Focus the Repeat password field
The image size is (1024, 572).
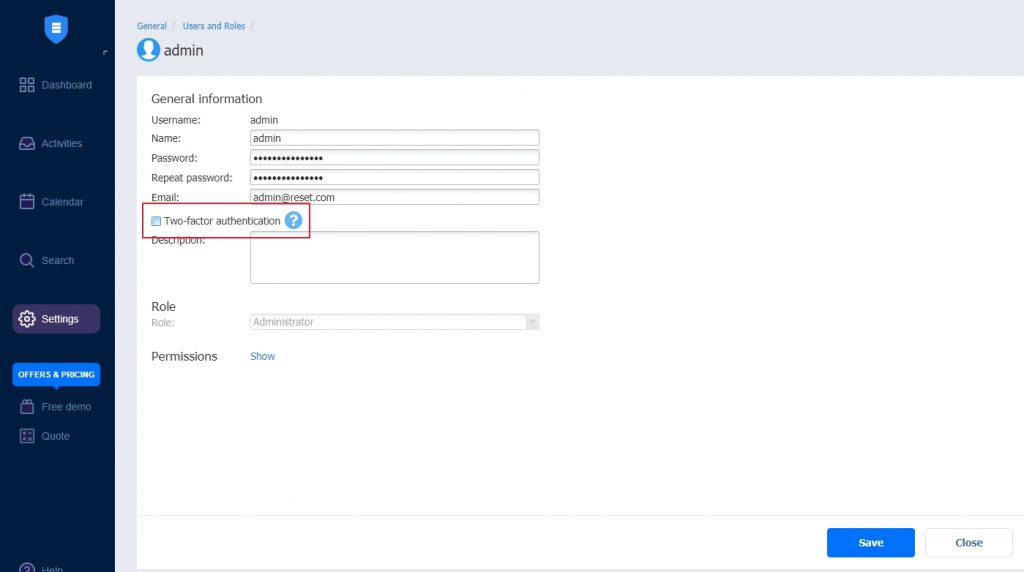coord(394,177)
